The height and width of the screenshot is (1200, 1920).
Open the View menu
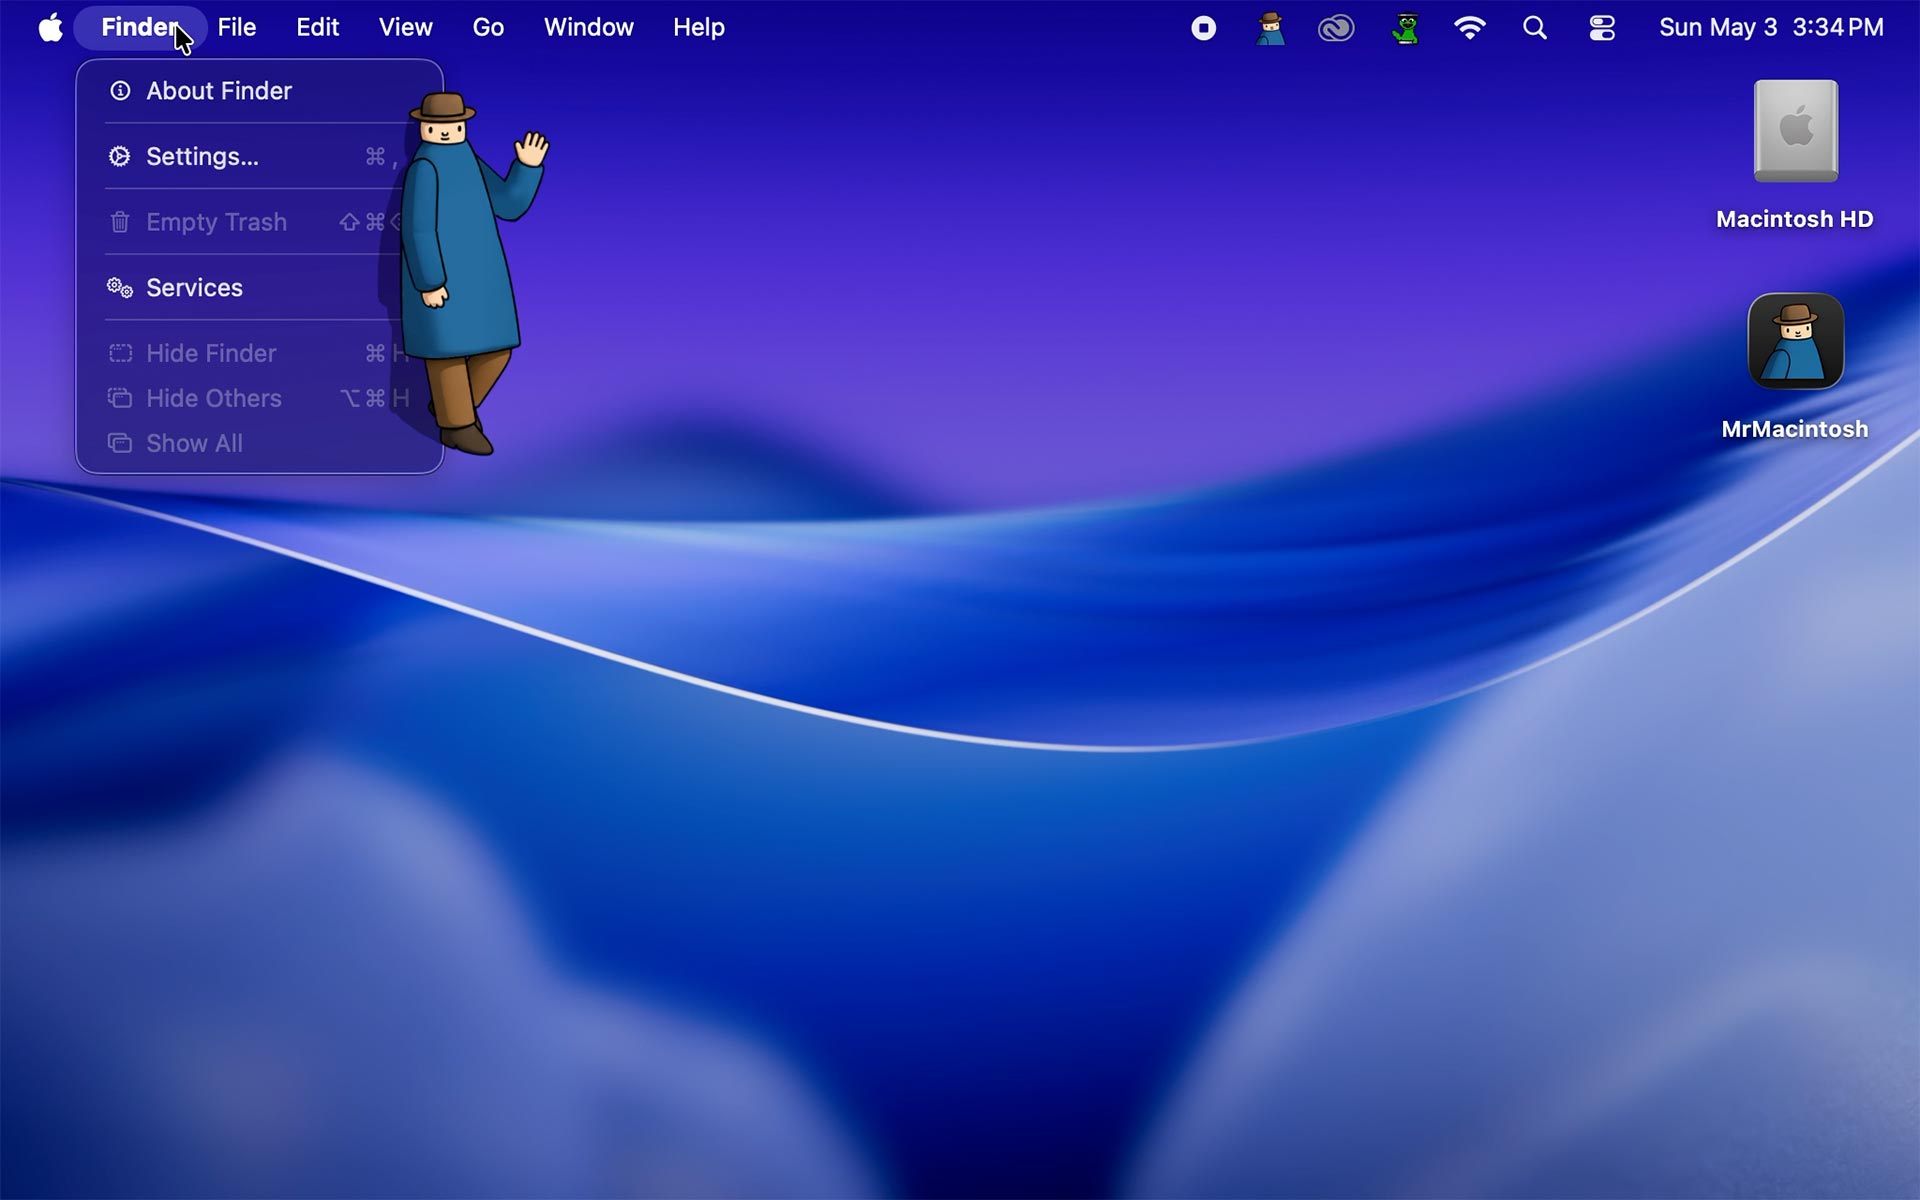[405, 28]
